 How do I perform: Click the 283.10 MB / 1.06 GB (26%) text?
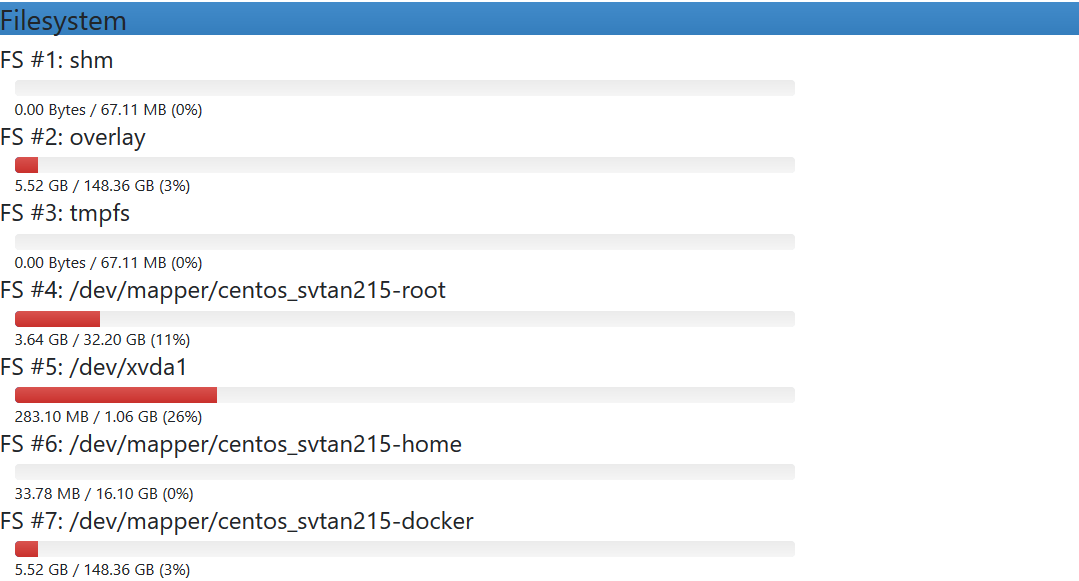[108, 417]
